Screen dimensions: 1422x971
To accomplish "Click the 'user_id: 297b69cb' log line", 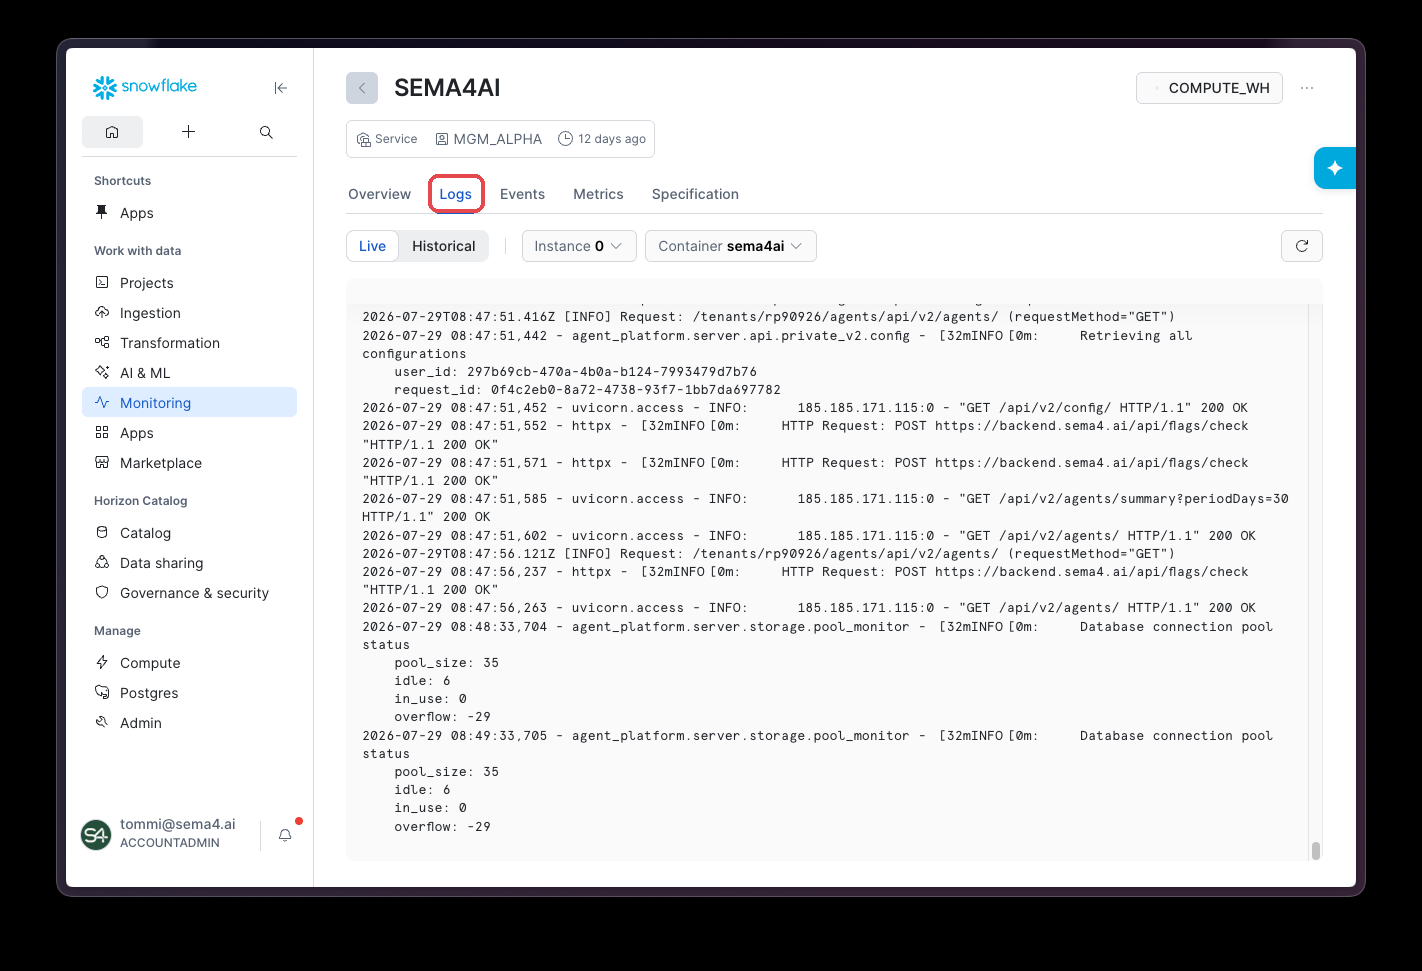I will point(575,371).
